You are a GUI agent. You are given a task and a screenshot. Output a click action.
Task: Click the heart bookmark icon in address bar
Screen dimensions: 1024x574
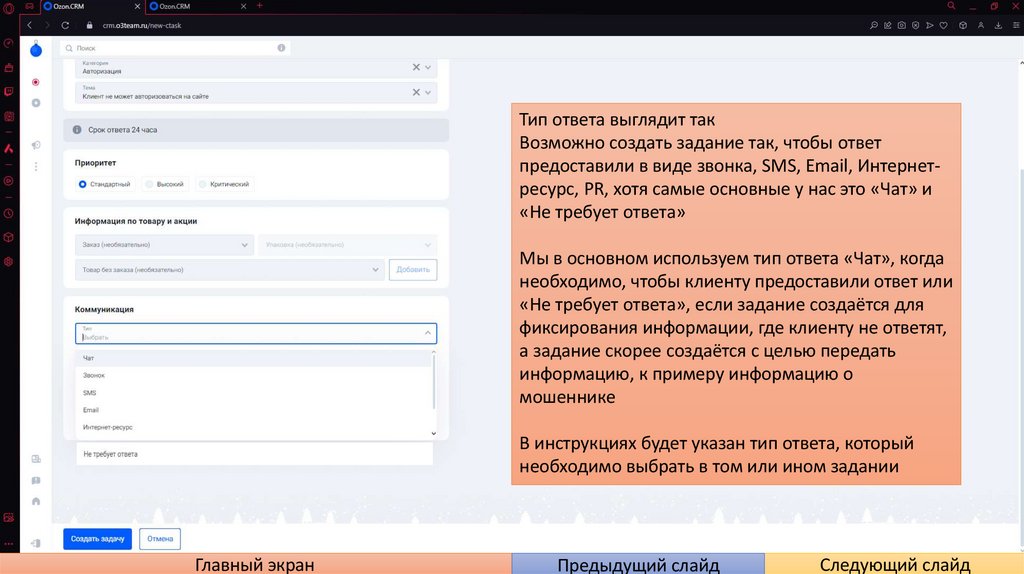[944, 25]
